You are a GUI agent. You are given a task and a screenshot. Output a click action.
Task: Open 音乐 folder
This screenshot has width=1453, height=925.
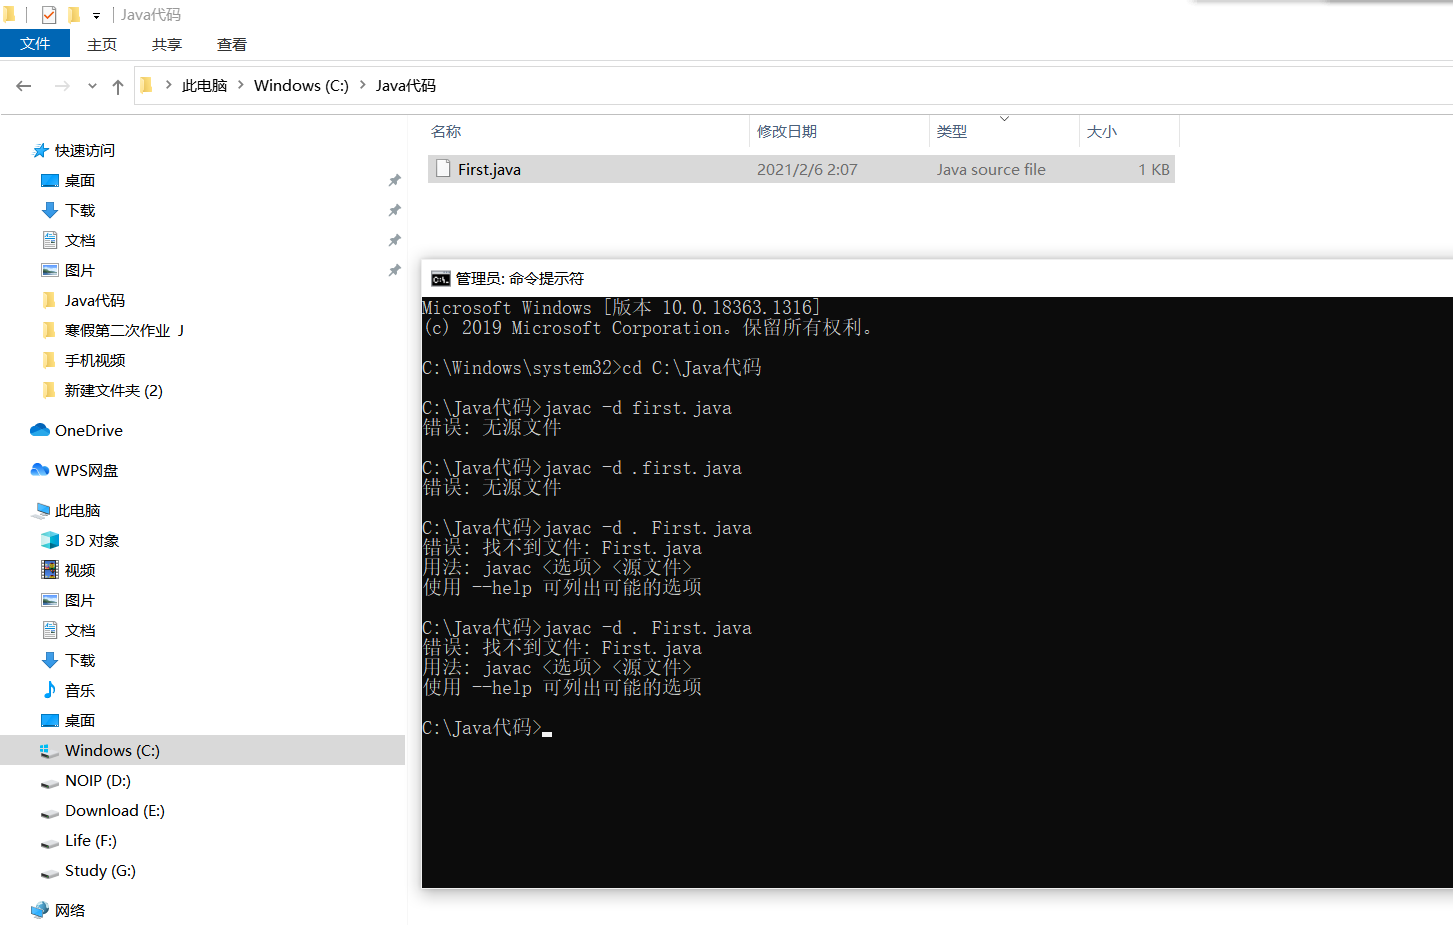(x=80, y=690)
